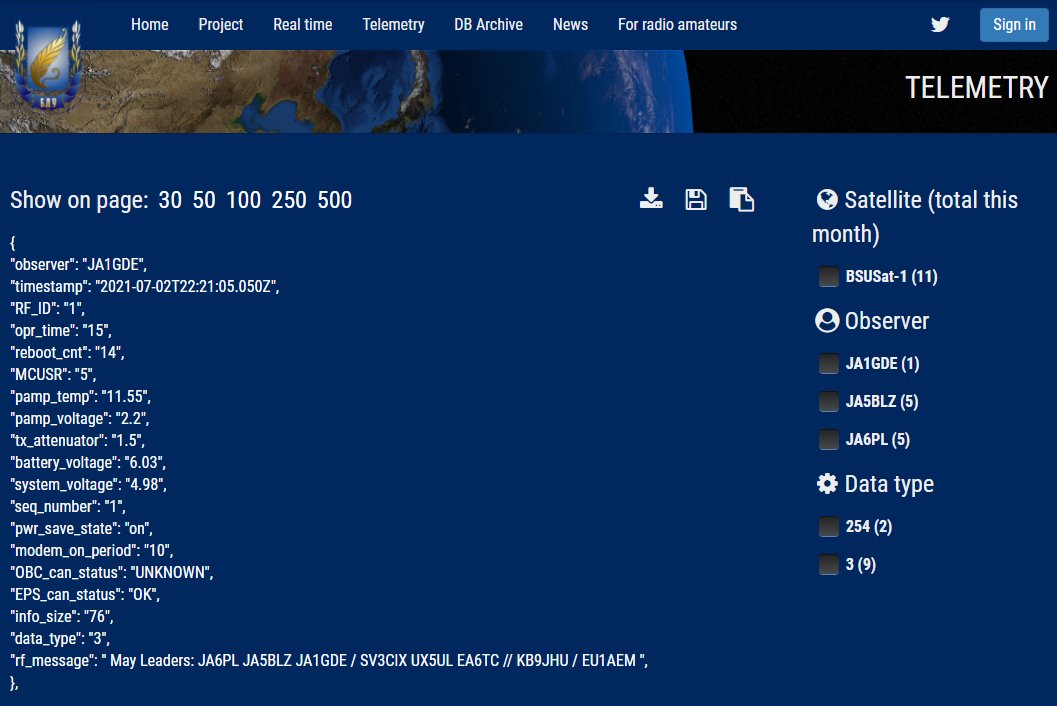Viewport: 1057px width, 706px height.
Task: Show 50 entries on page
Action: [204, 200]
